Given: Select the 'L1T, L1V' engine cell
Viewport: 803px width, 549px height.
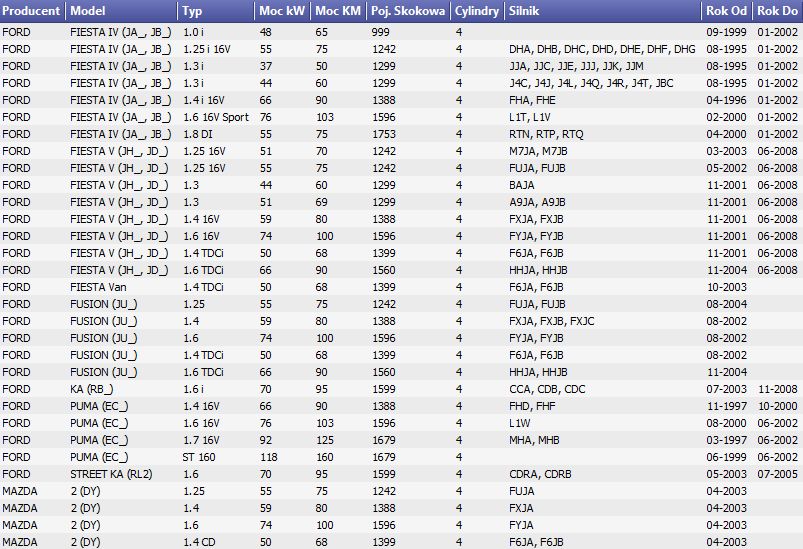Looking at the screenshot, I should pos(530,117).
